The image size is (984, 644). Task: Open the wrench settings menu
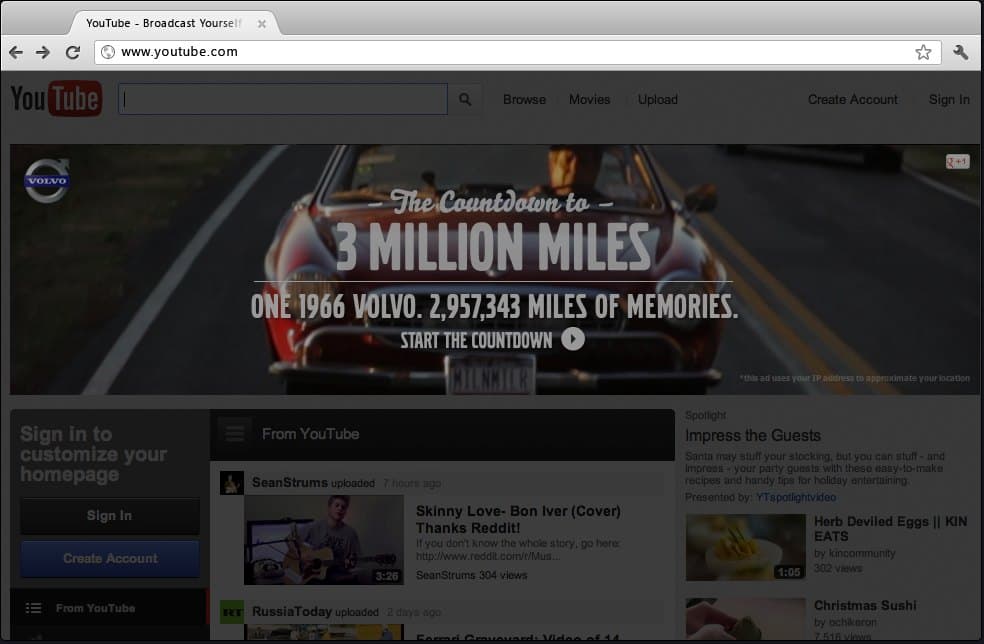click(961, 52)
